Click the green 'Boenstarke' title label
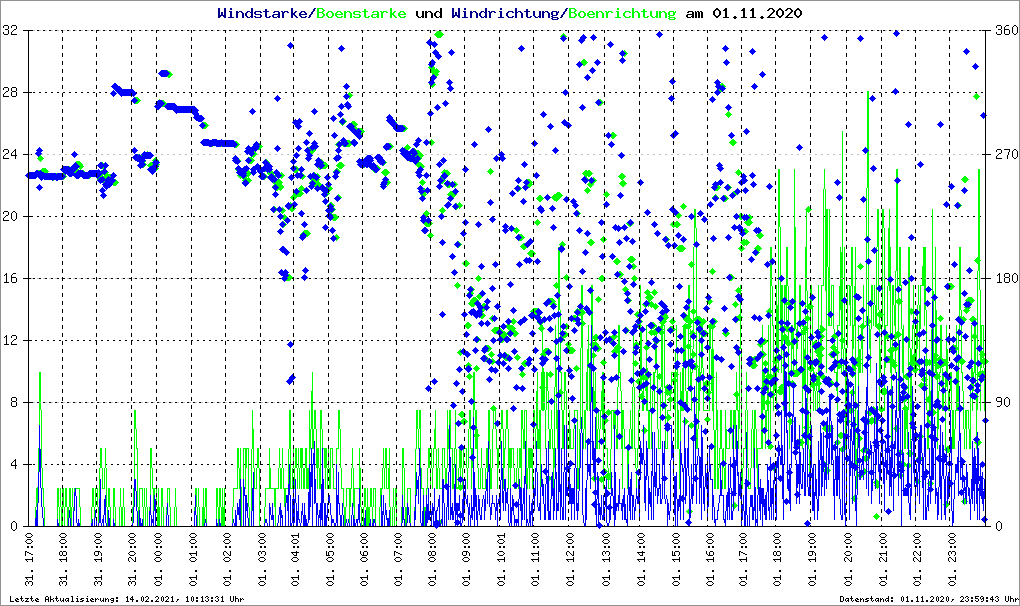Image resolution: width=1020 pixels, height=606 pixels. (361, 14)
